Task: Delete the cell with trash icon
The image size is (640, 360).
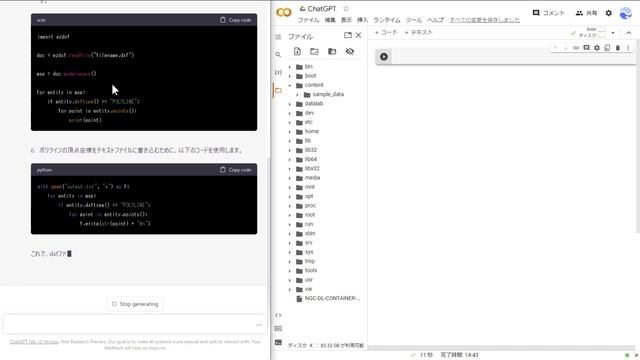Action: pyautogui.click(x=618, y=48)
